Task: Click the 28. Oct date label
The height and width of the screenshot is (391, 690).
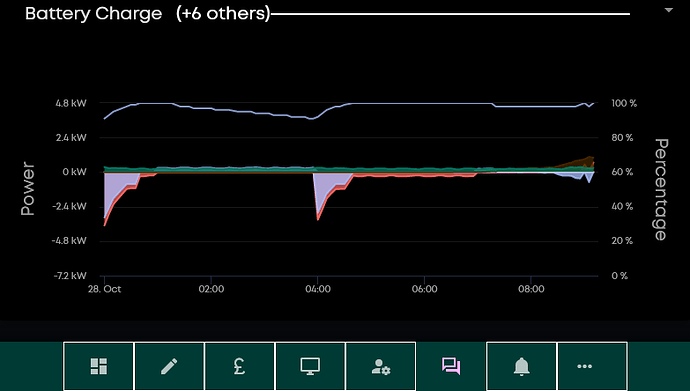Action: (104, 289)
